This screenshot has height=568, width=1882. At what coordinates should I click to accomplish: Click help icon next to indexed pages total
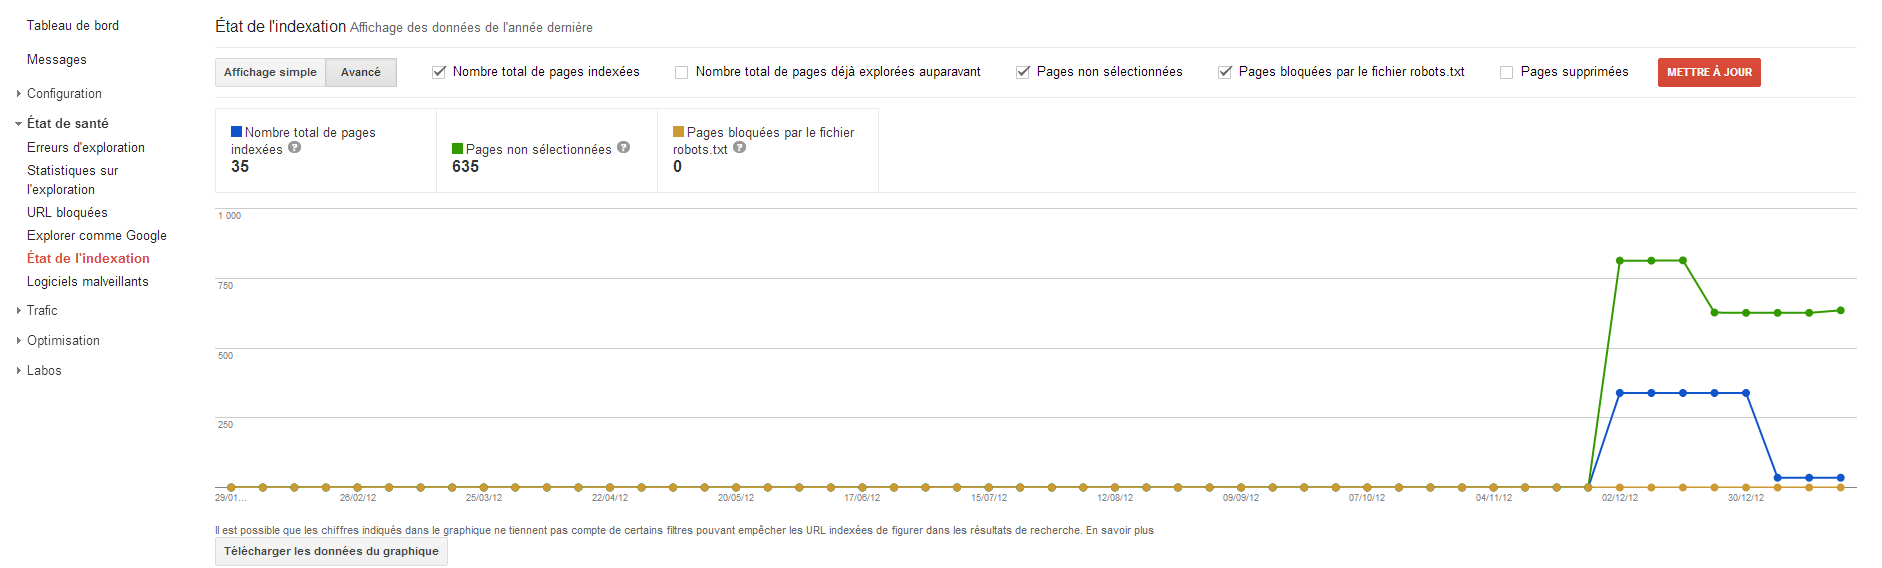[x=295, y=147]
